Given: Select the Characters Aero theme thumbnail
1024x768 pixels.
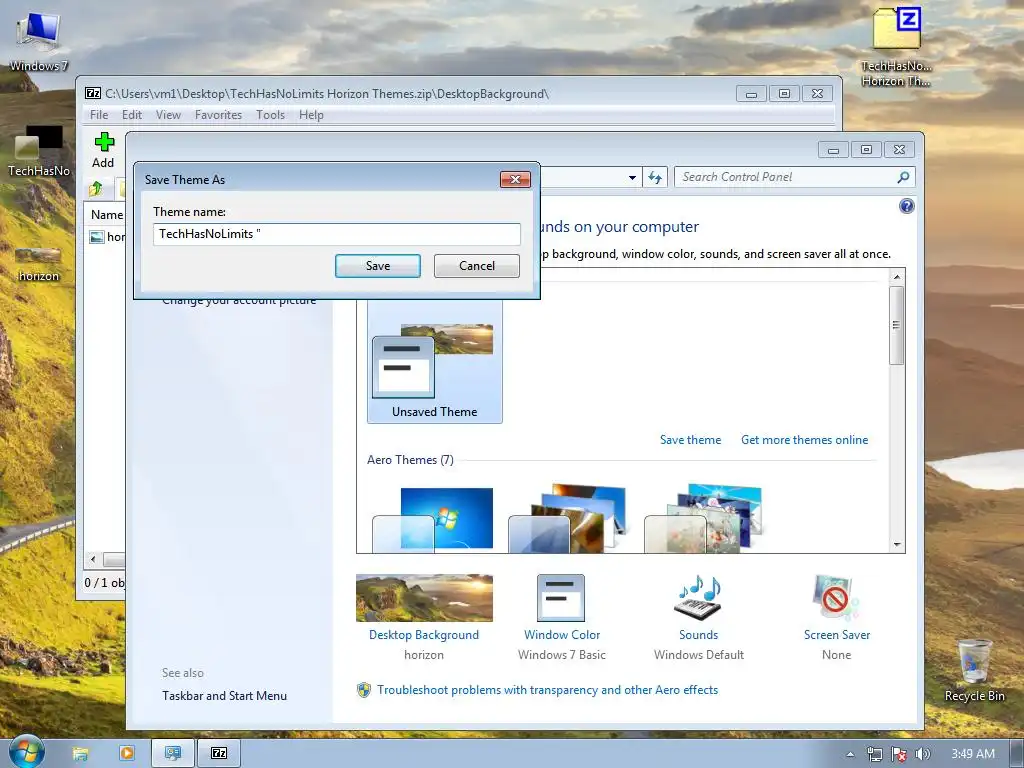Looking at the screenshot, I should tap(703, 519).
